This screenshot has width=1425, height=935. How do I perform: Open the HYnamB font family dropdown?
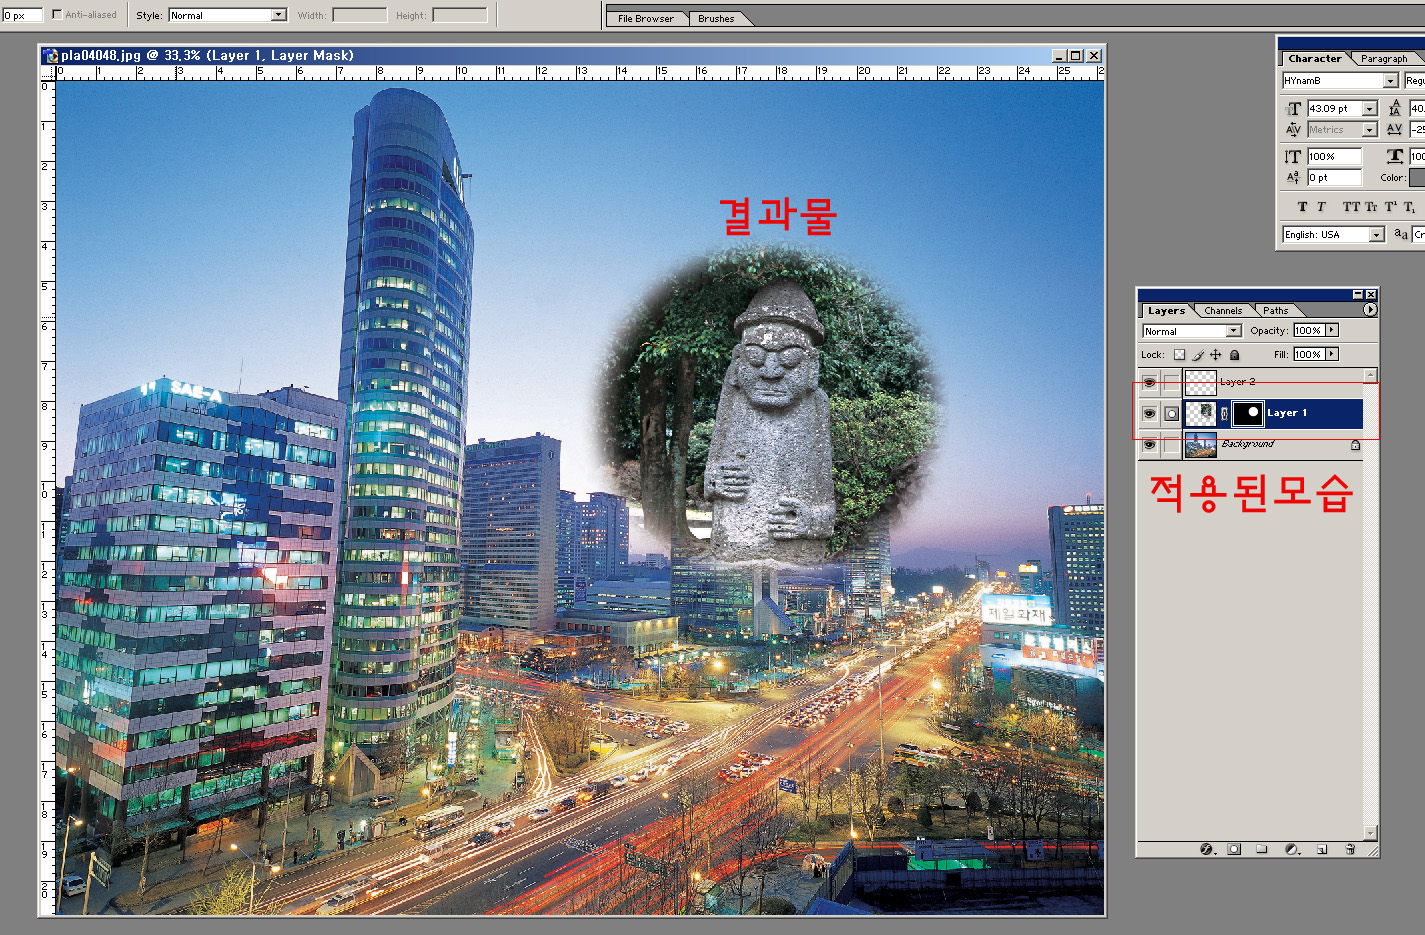pos(1390,81)
